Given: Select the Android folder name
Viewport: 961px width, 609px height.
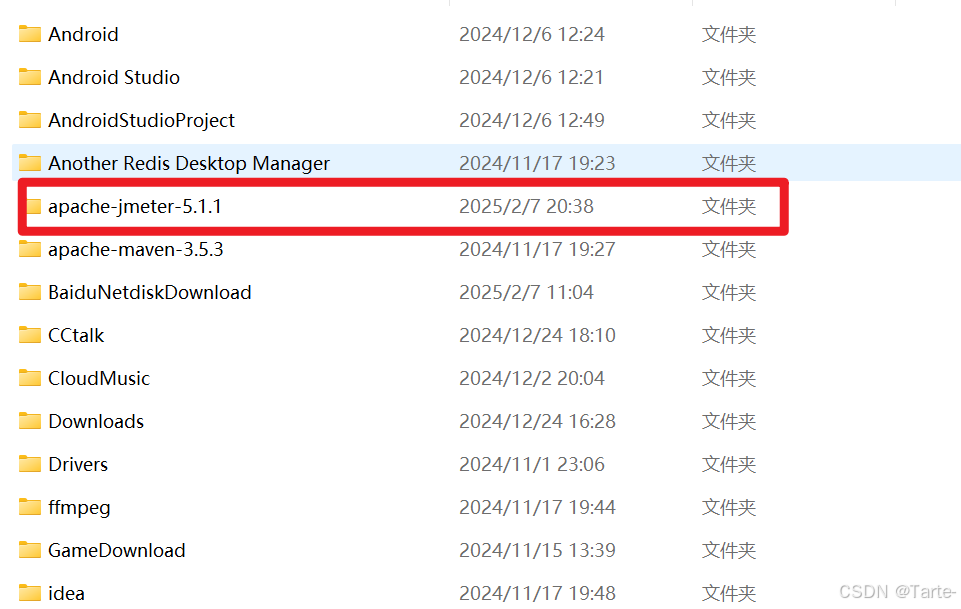Looking at the screenshot, I should coord(83,34).
